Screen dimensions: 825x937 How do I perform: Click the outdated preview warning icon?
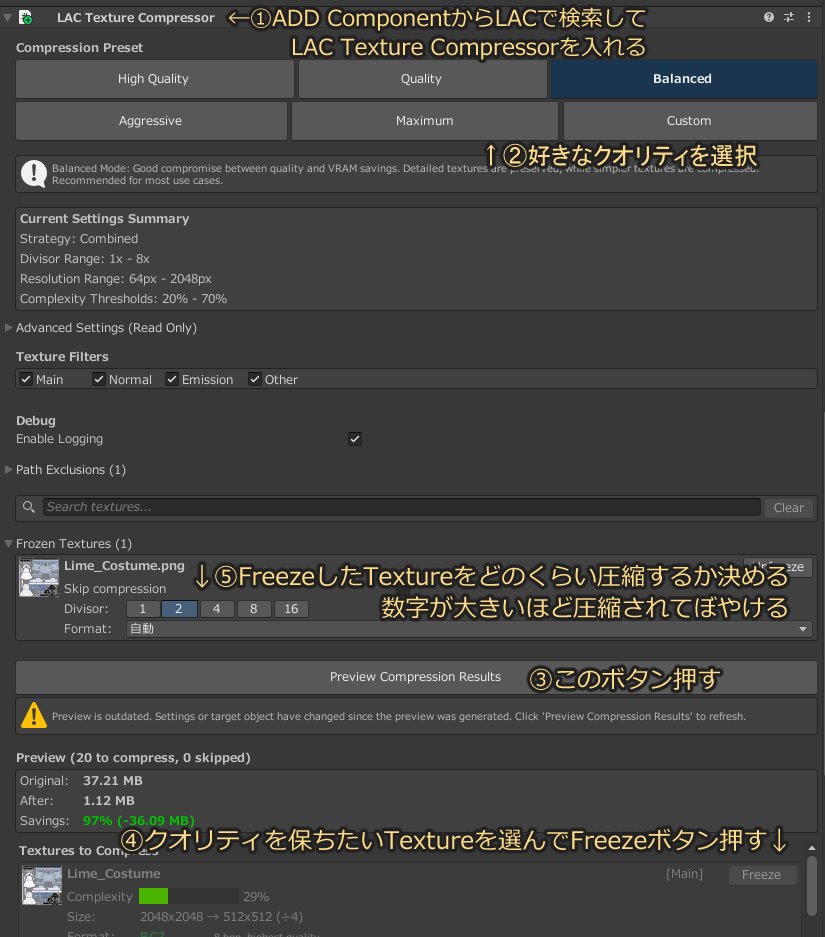tap(34, 715)
